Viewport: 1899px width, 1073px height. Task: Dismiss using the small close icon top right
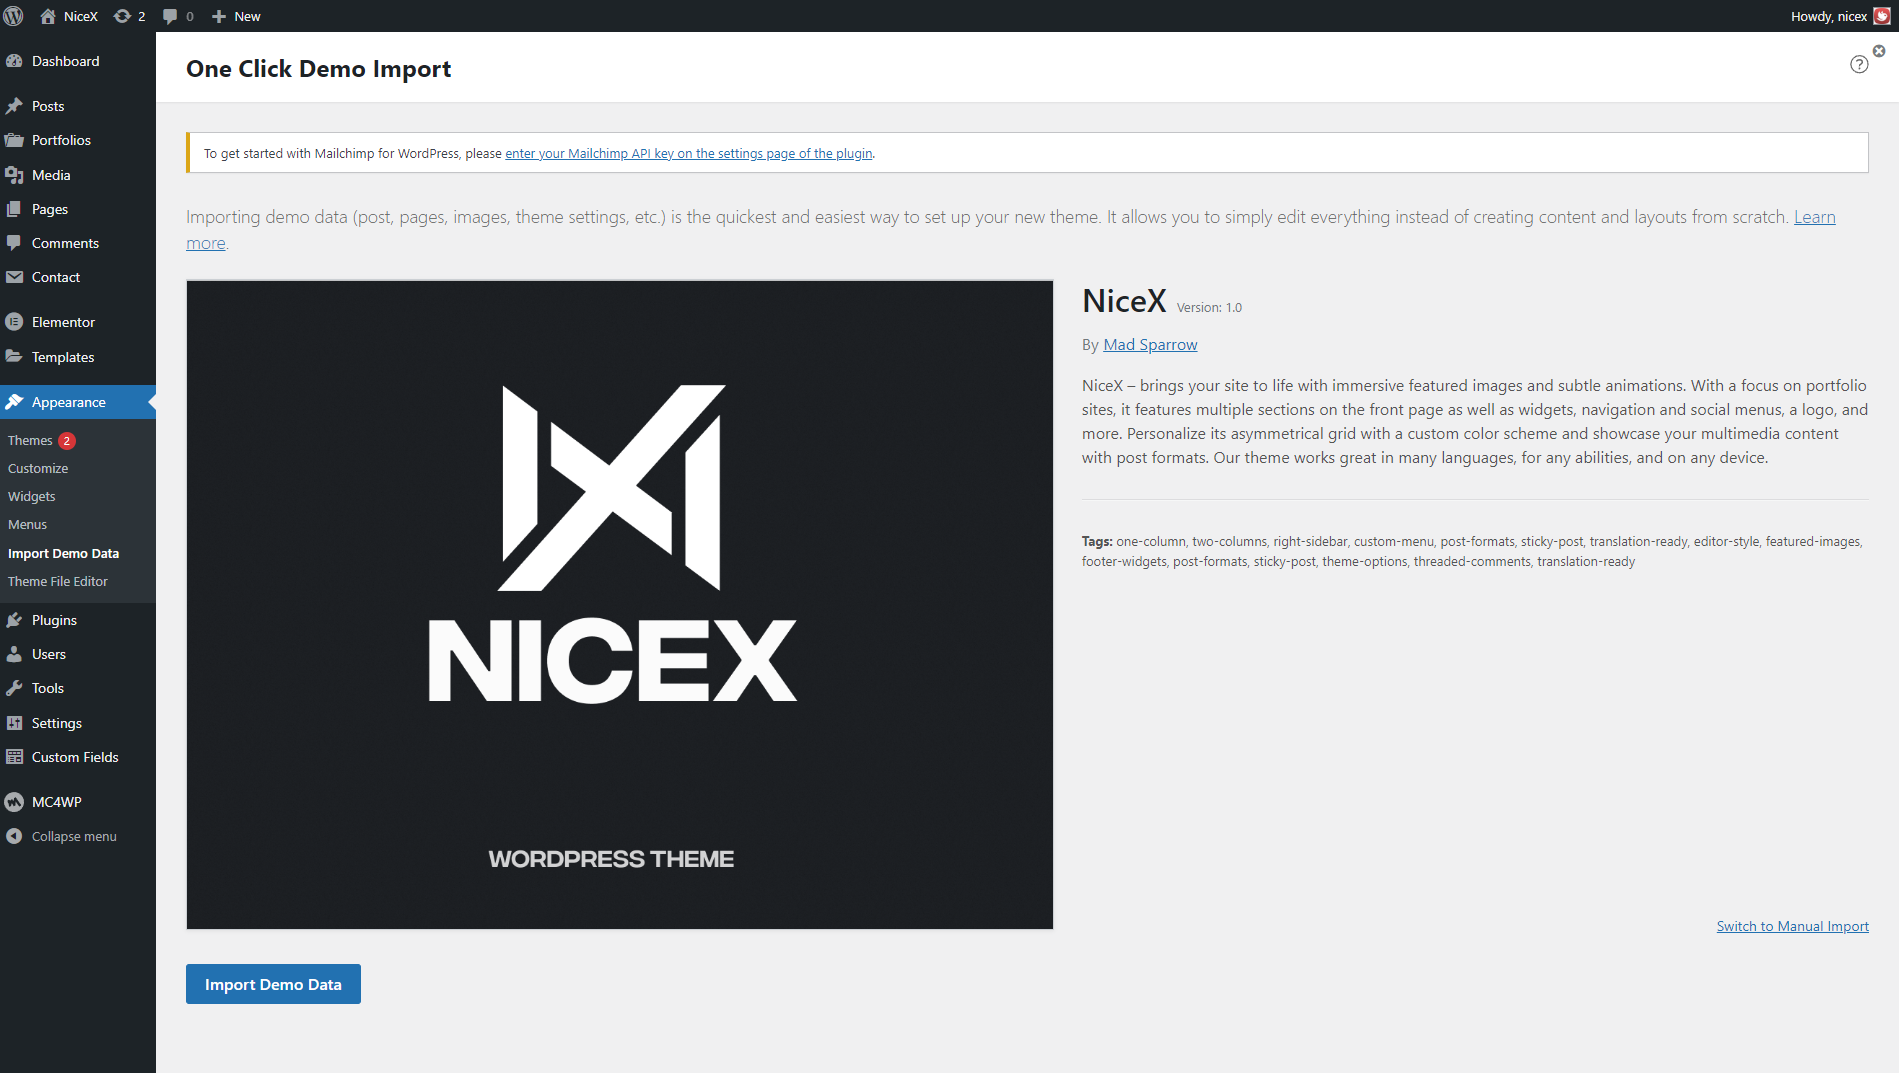tap(1879, 51)
